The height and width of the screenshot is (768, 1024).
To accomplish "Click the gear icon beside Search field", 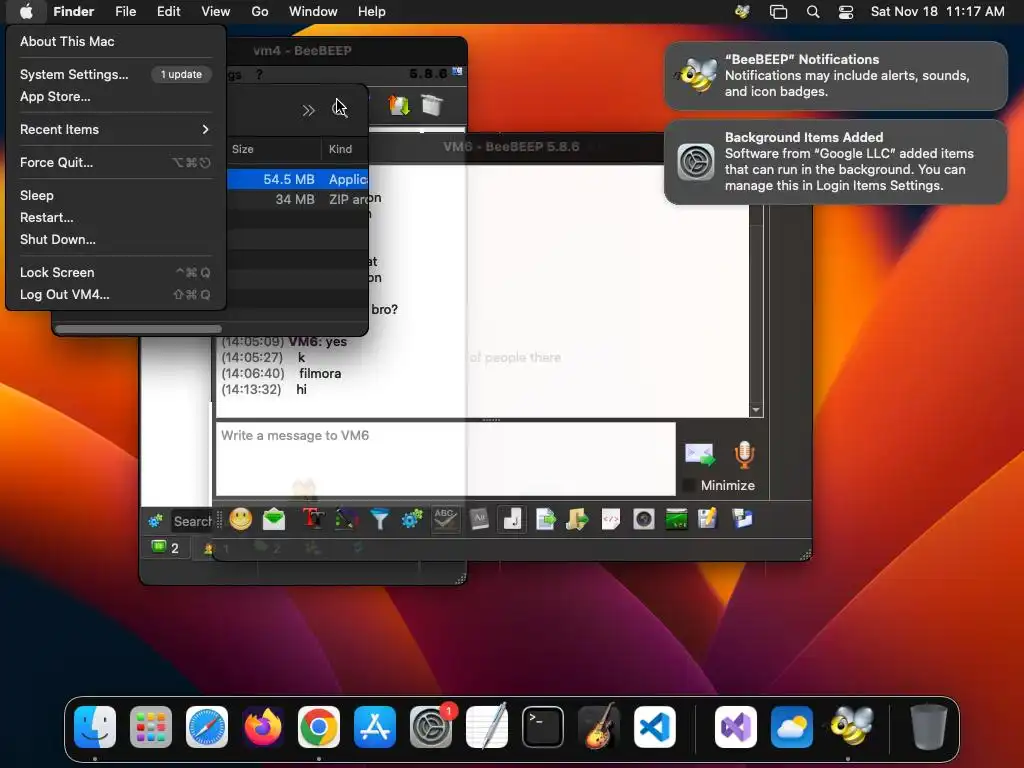I will (155, 520).
